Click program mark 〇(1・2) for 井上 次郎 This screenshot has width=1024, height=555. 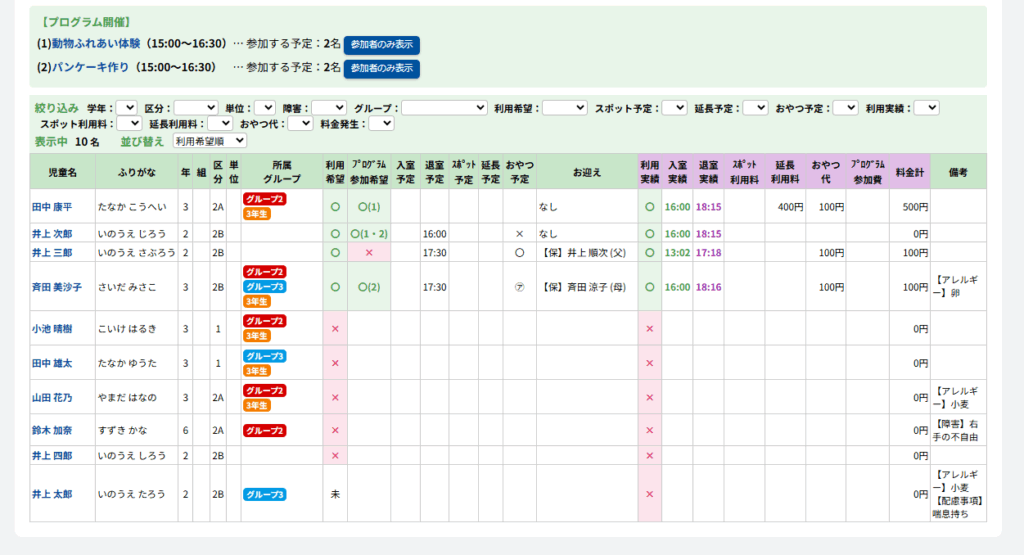tap(369, 233)
